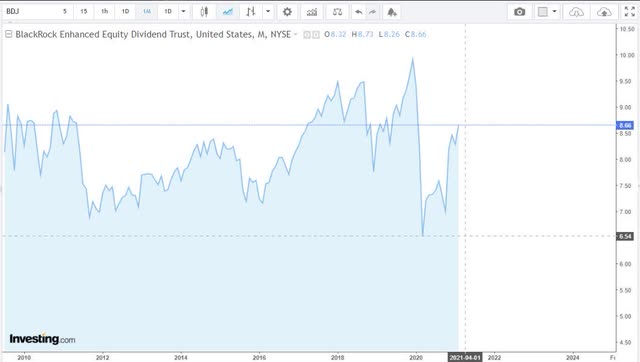The width and height of the screenshot is (640, 362).
Task: Select the 1h interval
Action: pos(104,11)
